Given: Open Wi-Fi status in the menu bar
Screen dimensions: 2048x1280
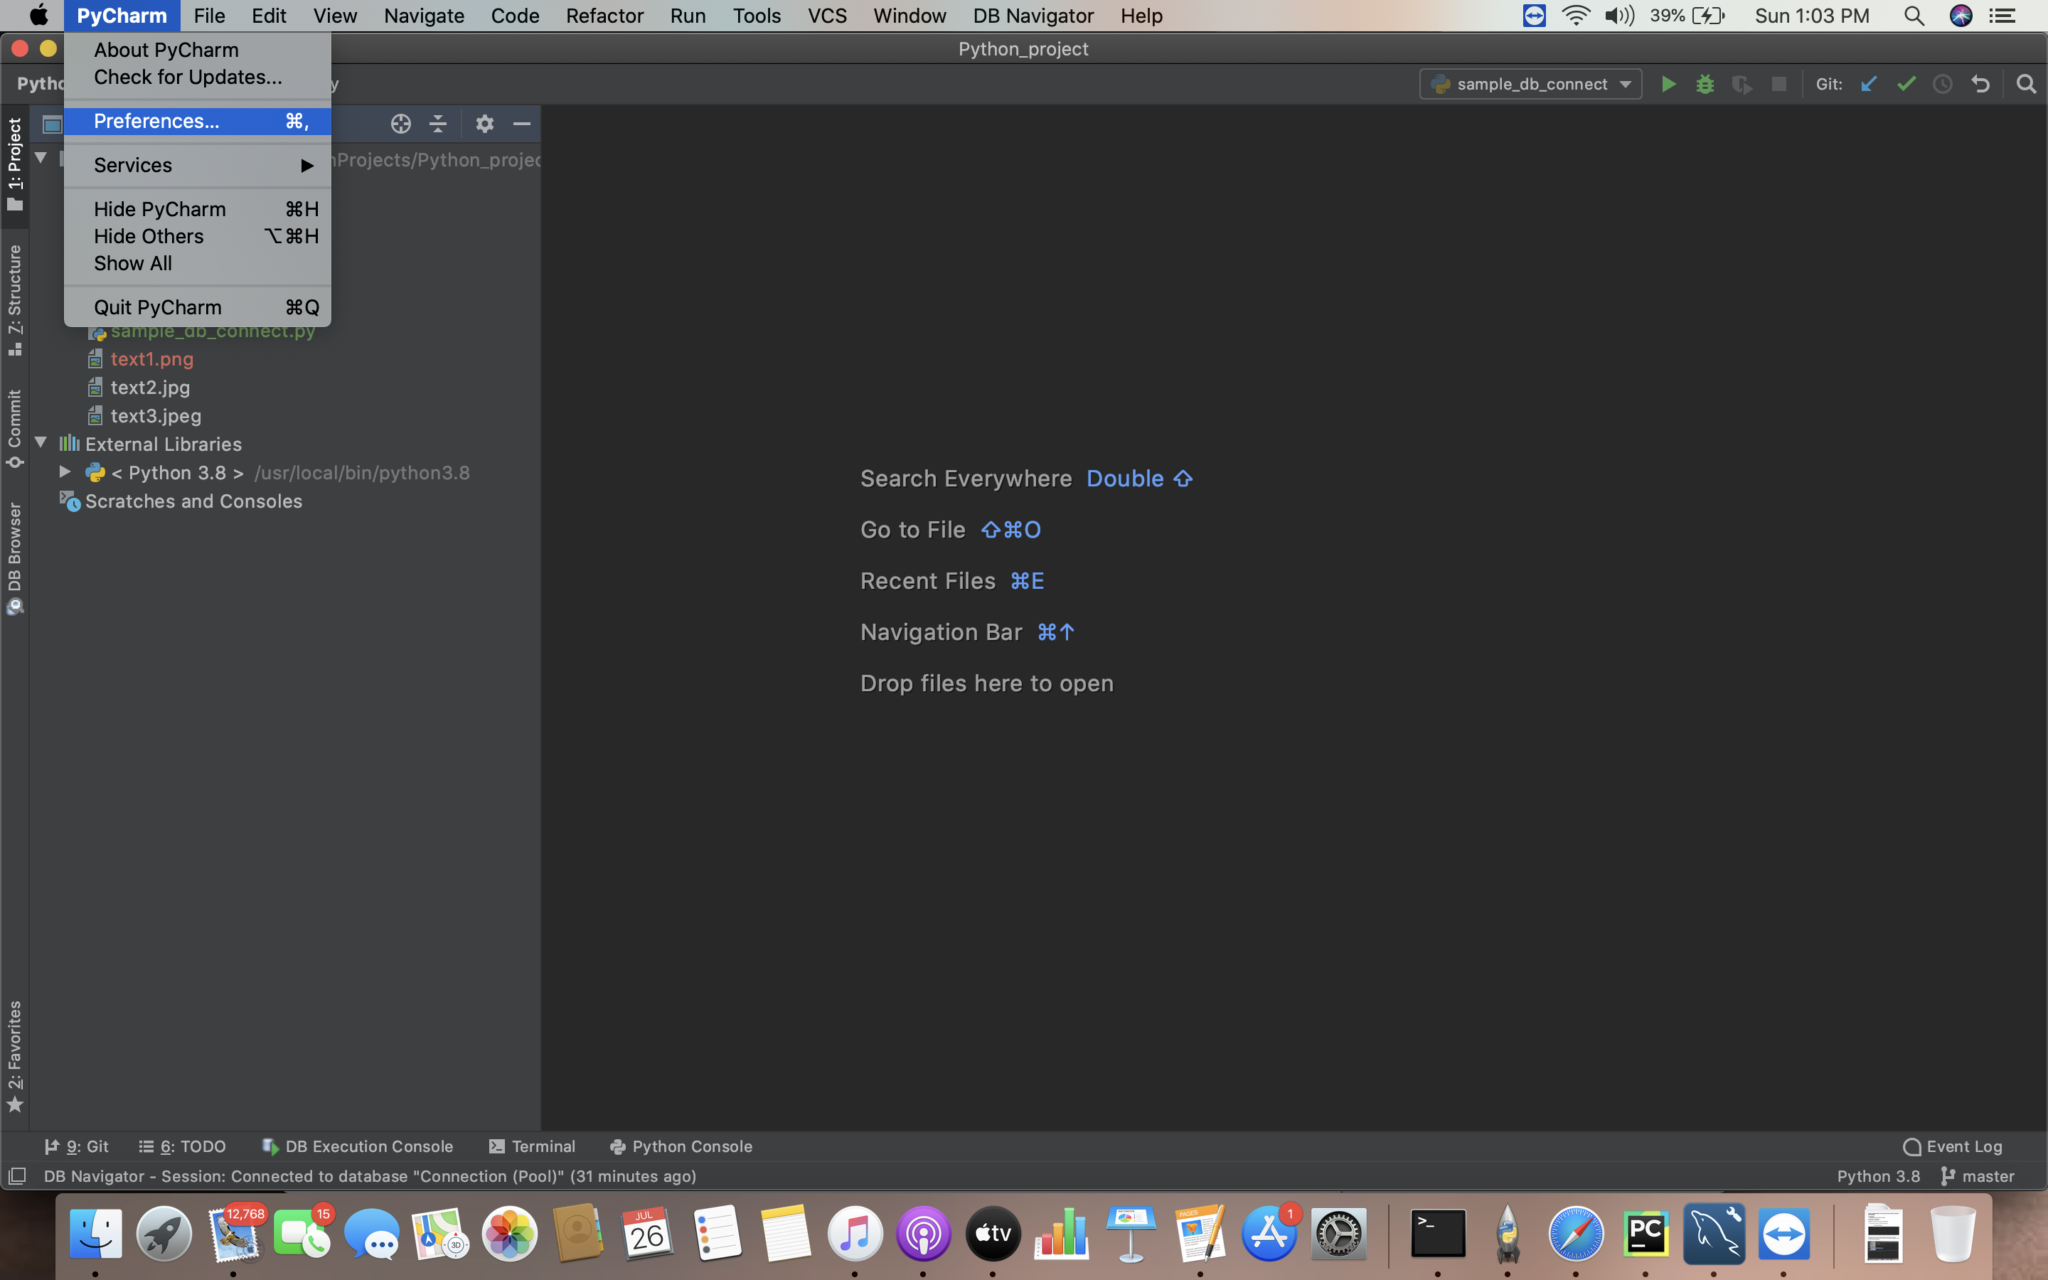Looking at the screenshot, I should 1575,16.
